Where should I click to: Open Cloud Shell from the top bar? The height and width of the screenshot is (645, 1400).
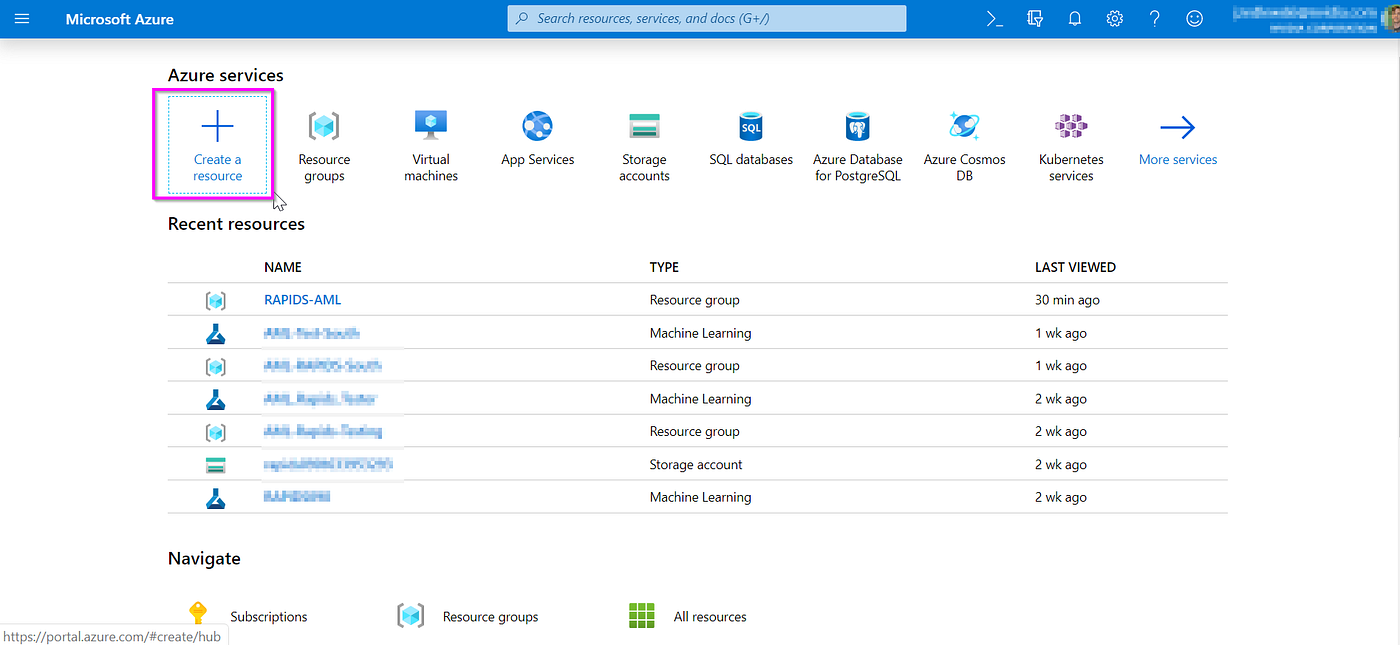coord(995,19)
